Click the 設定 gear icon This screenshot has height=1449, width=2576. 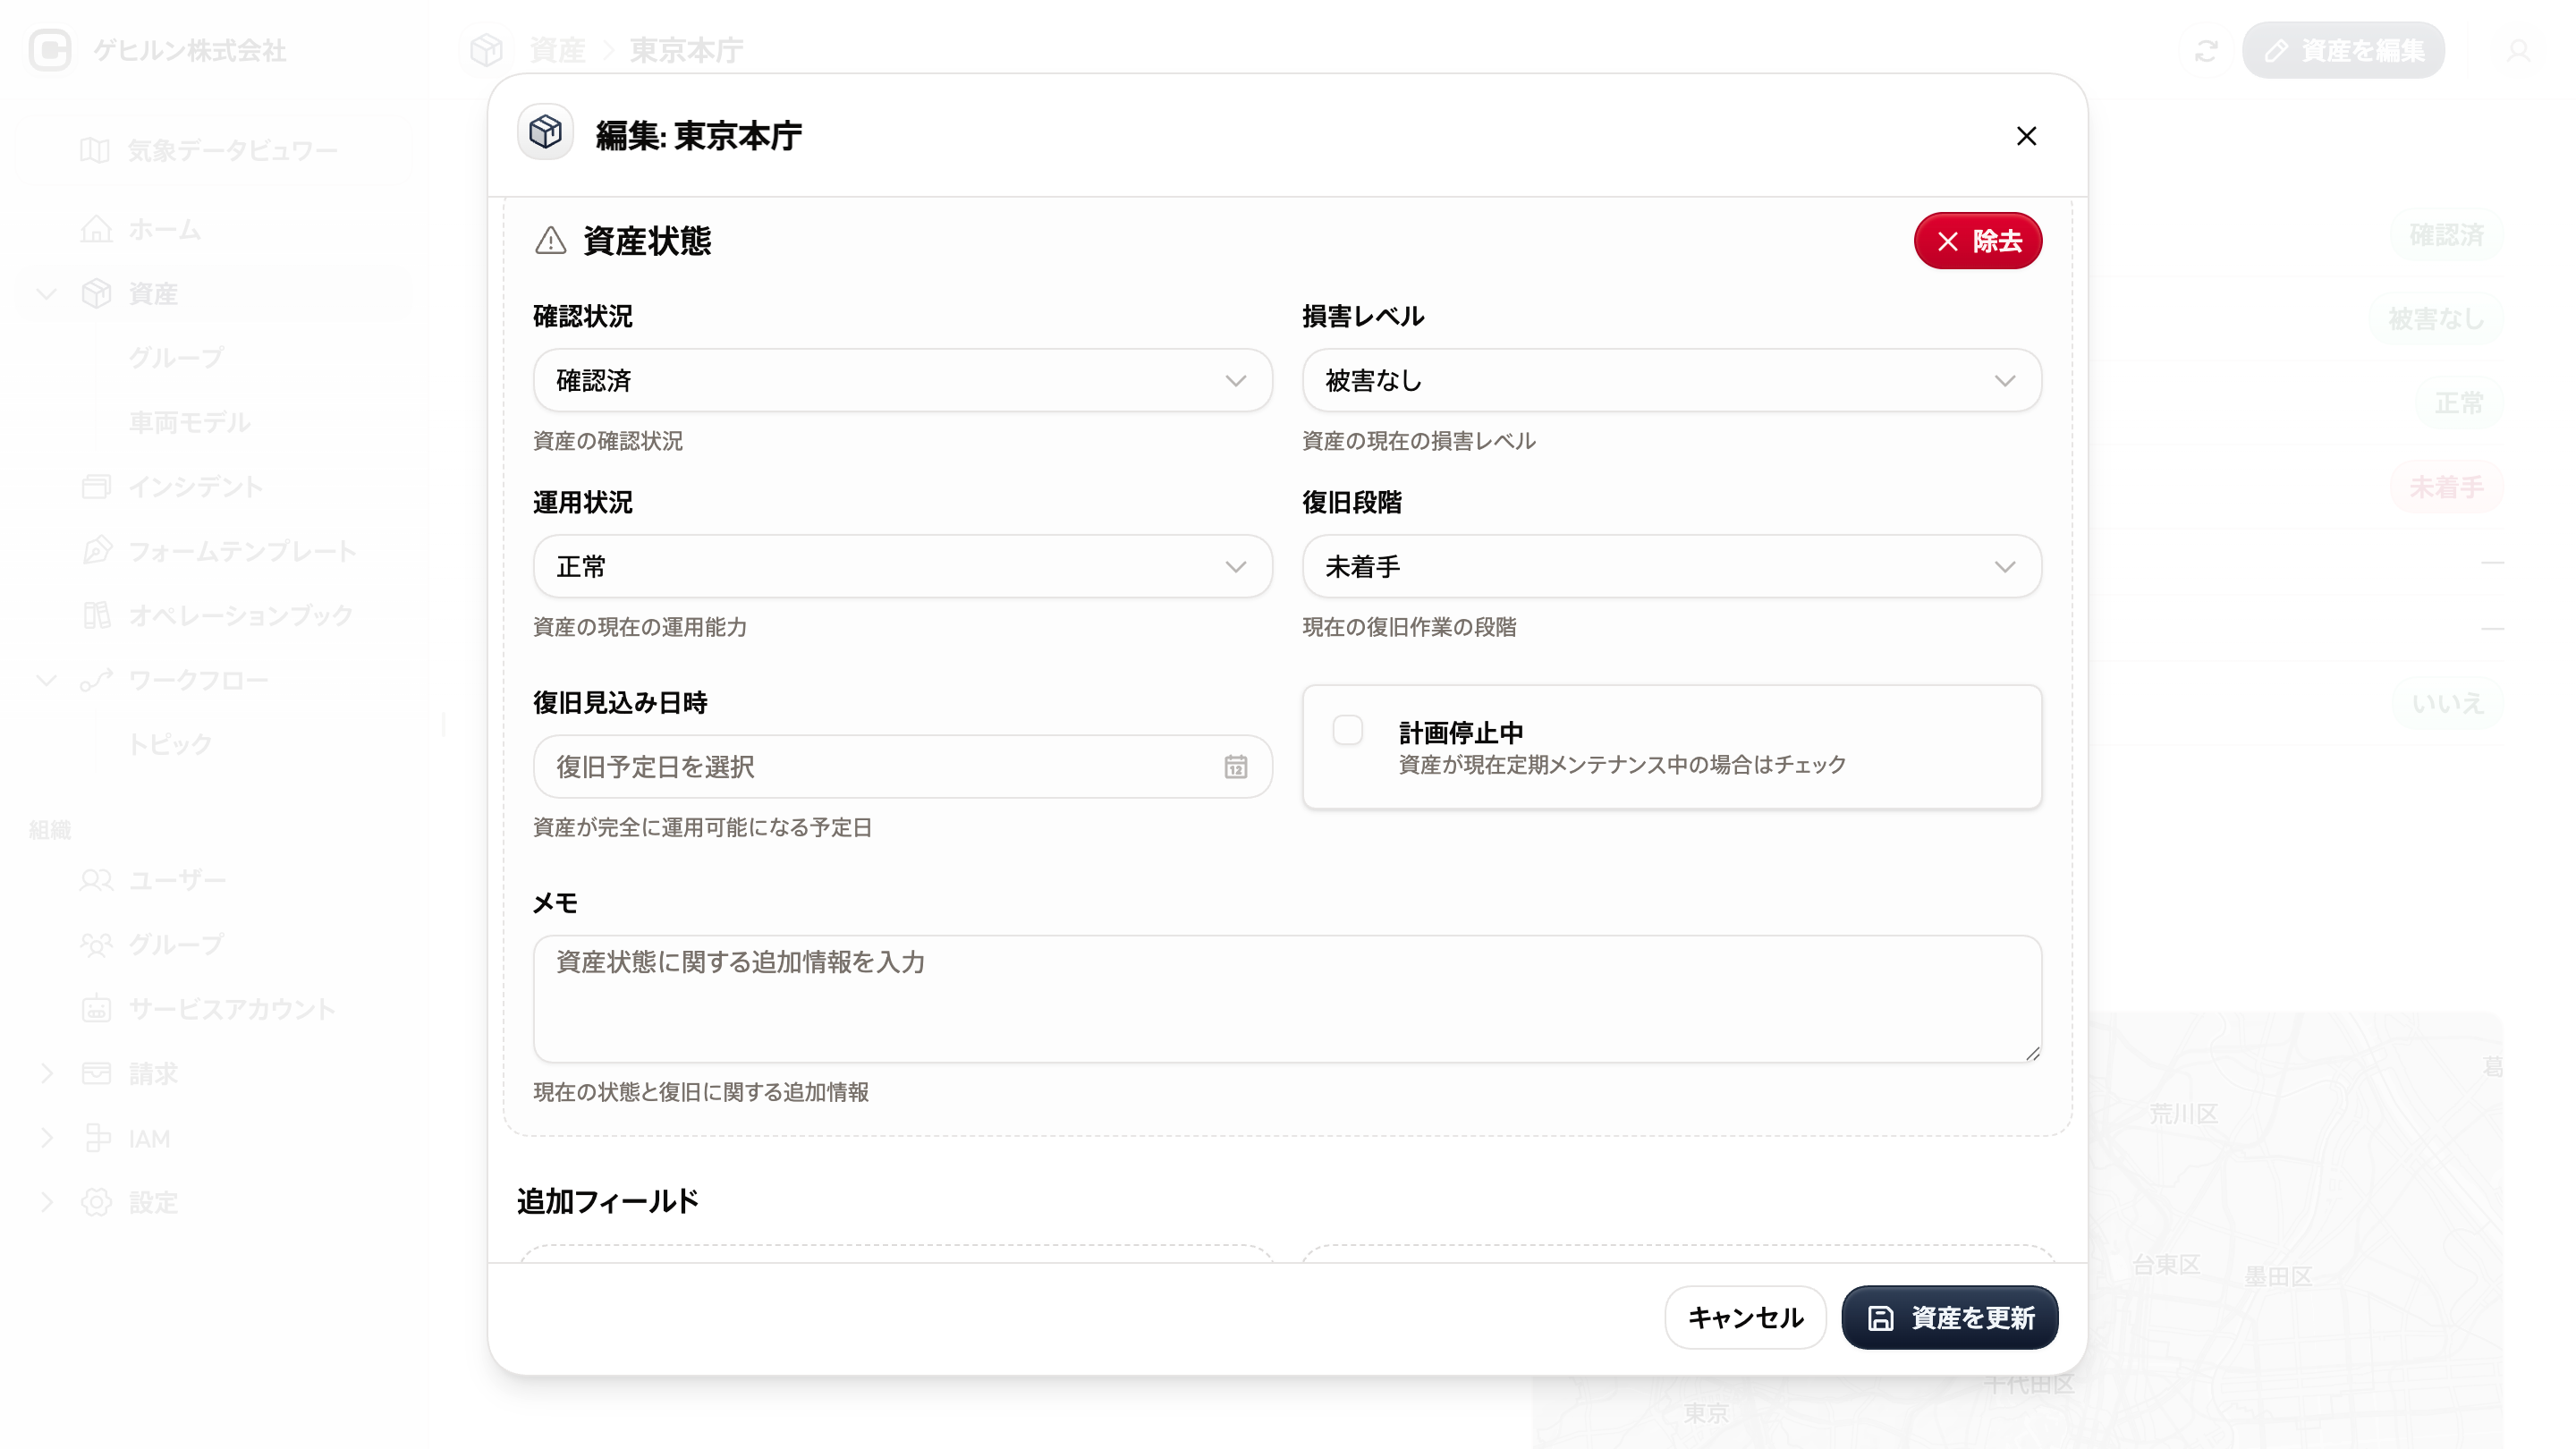click(x=96, y=1202)
